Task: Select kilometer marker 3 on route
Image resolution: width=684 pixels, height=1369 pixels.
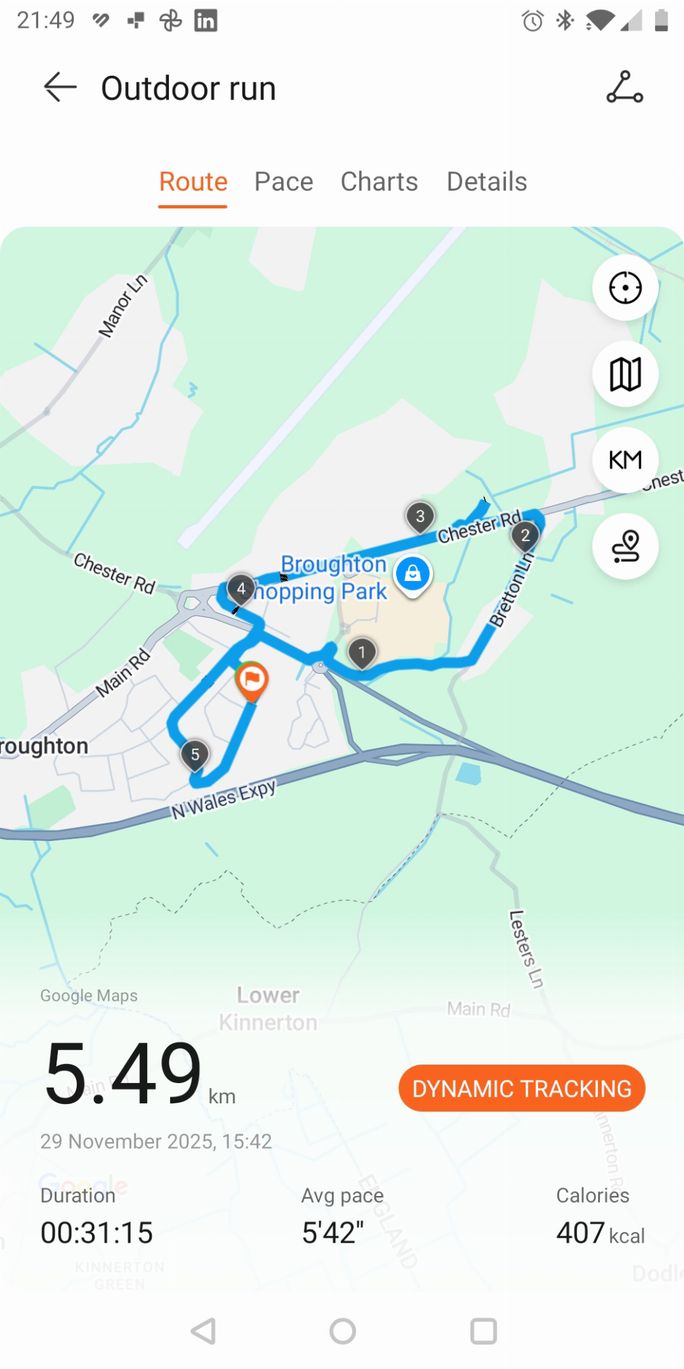Action: click(420, 517)
